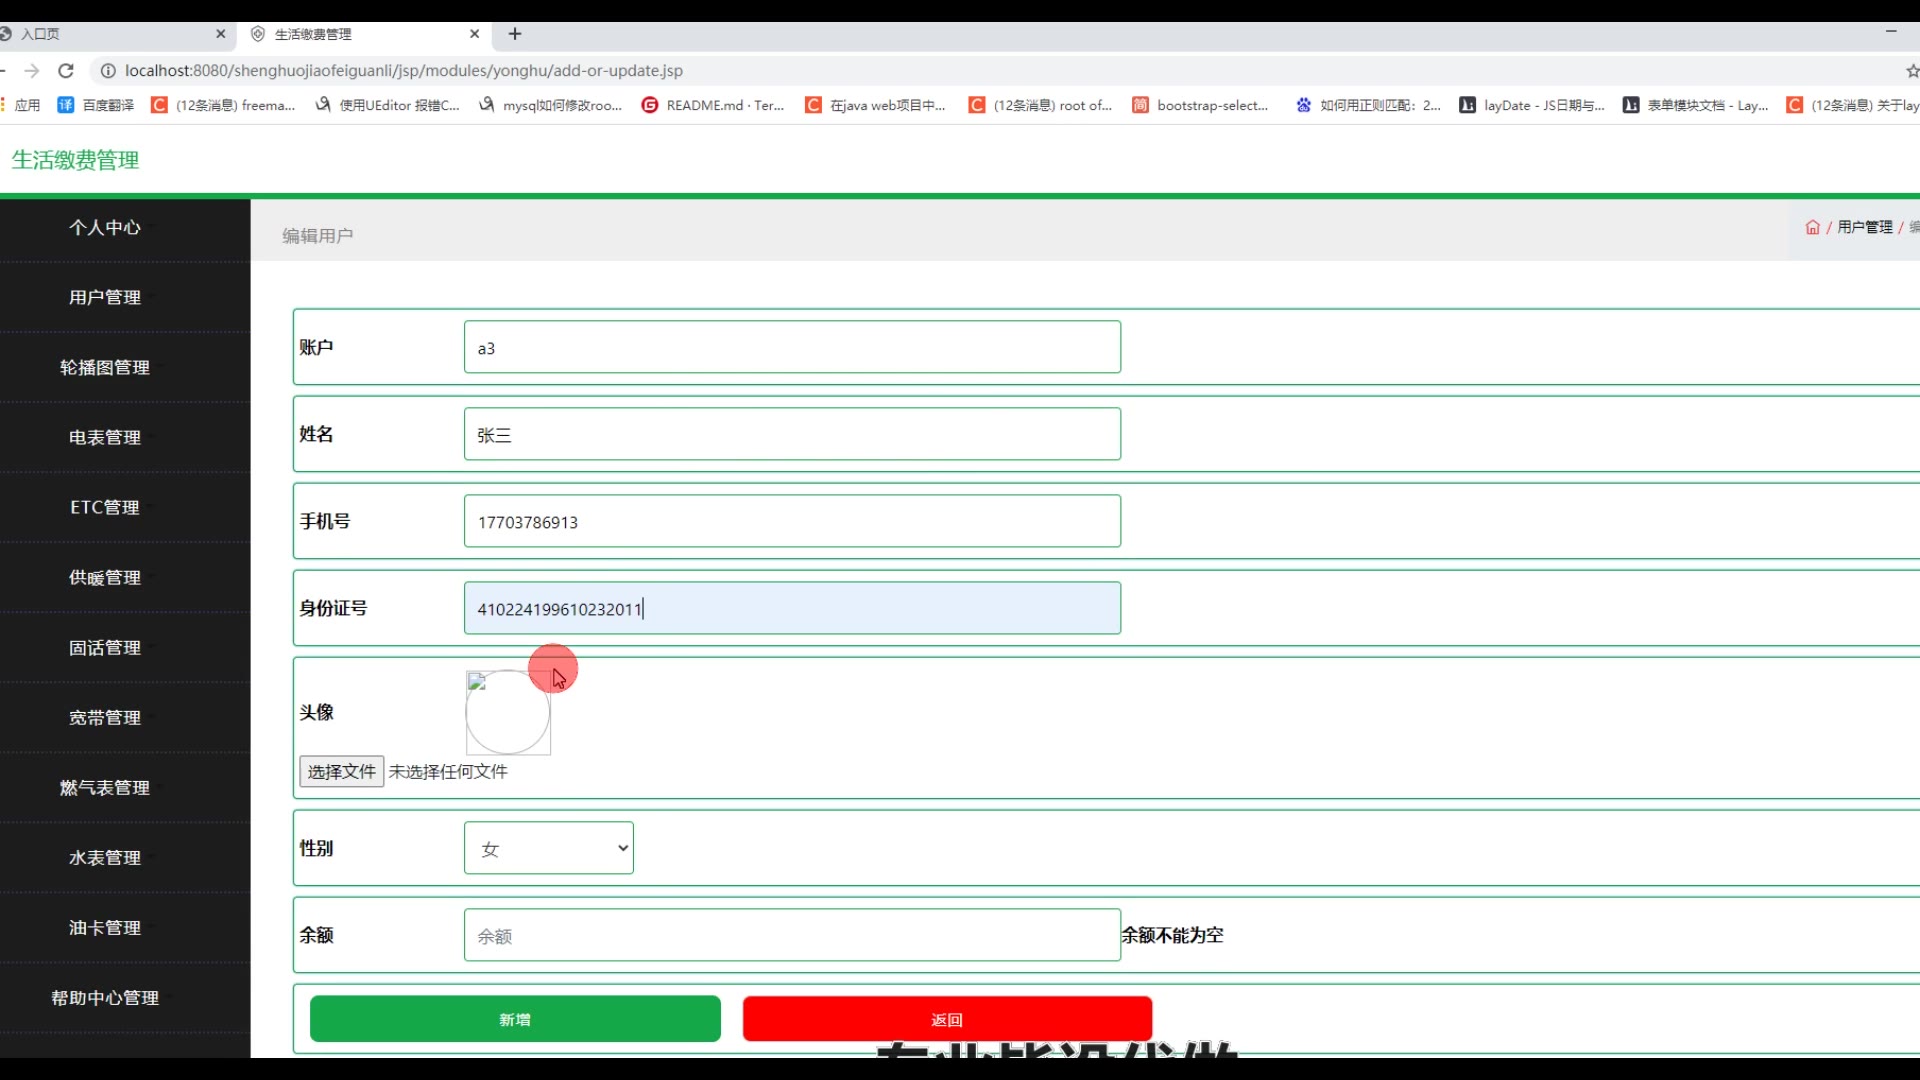The height and width of the screenshot is (1080, 1920).
Task: Open 帮助中心管理 in the sidebar
Action: tap(105, 998)
